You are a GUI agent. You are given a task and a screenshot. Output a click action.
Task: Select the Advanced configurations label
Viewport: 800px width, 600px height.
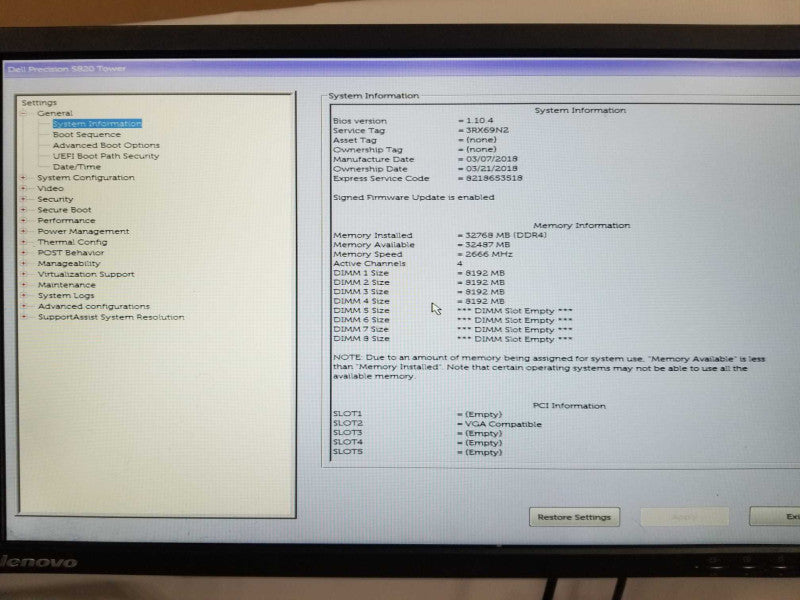tap(94, 306)
